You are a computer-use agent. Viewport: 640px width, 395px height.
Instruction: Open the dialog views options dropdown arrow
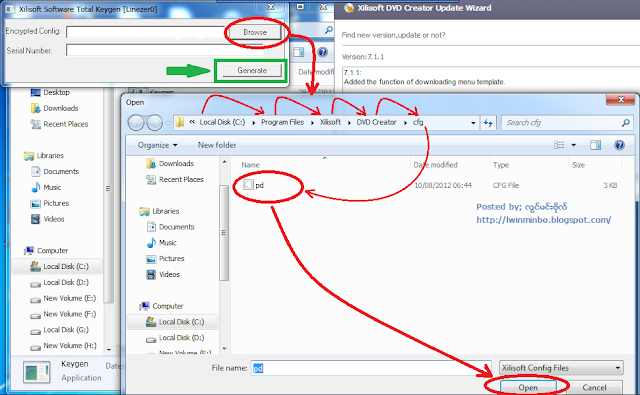pos(573,145)
